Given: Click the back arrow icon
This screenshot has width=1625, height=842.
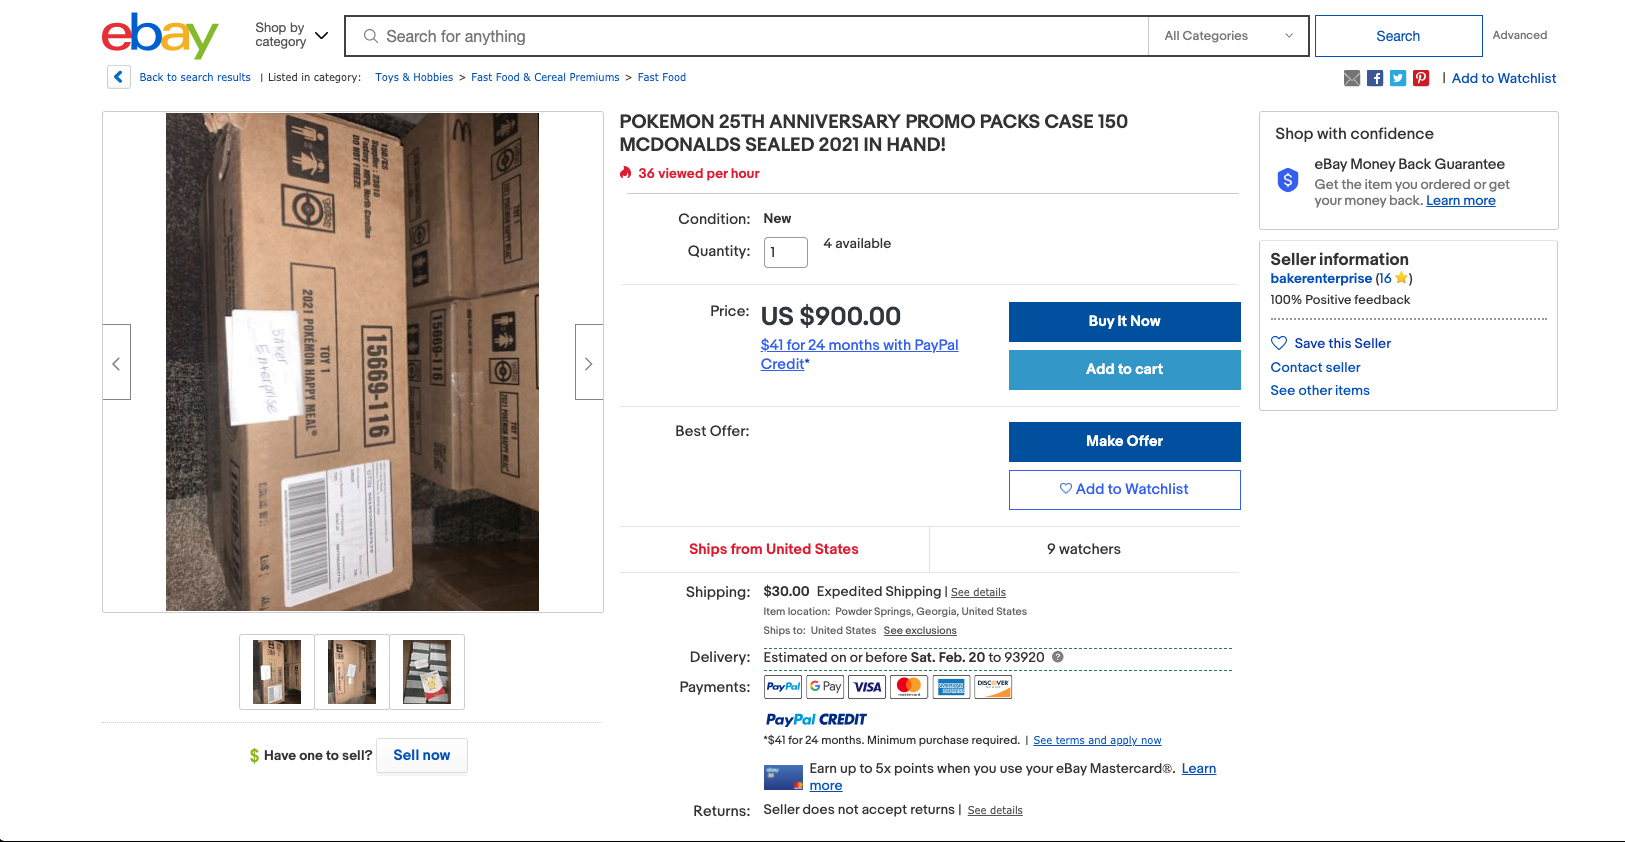Looking at the screenshot, I should coord(119,77).
